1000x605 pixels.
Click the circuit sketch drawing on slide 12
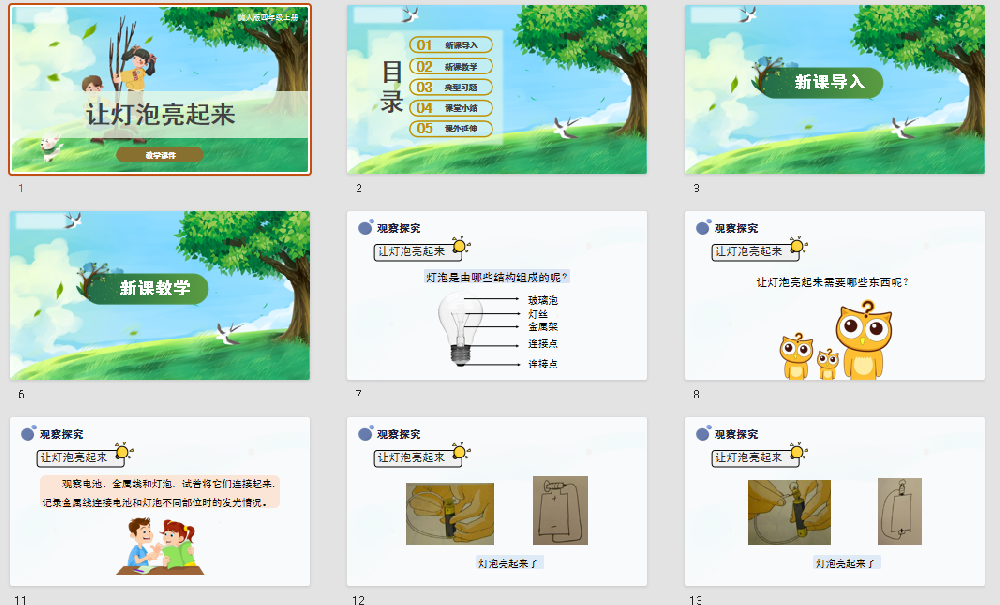[x=560, y=510]
